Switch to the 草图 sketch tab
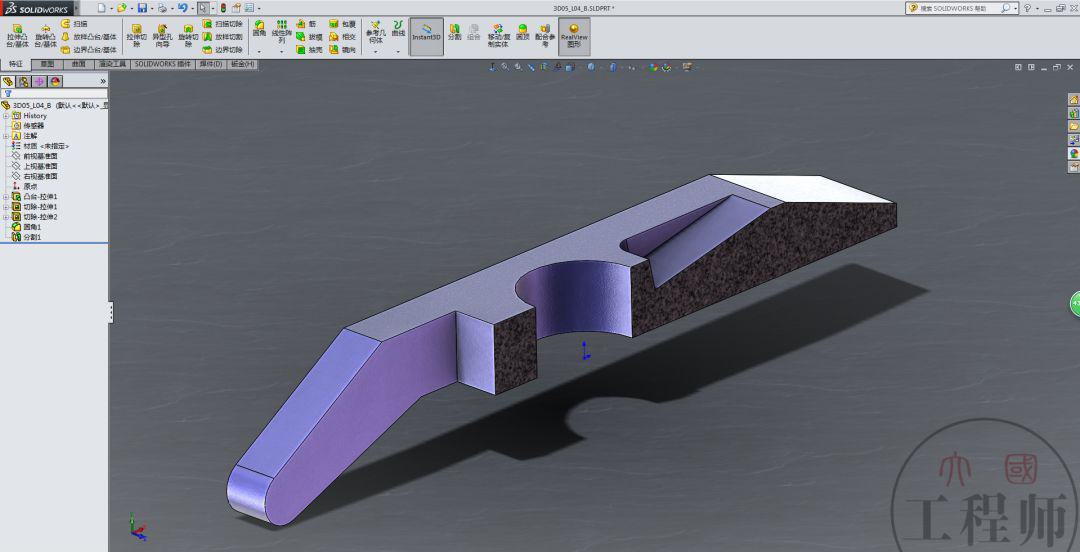This screenshot has height=552, width=1080. (x=47, y=64)
